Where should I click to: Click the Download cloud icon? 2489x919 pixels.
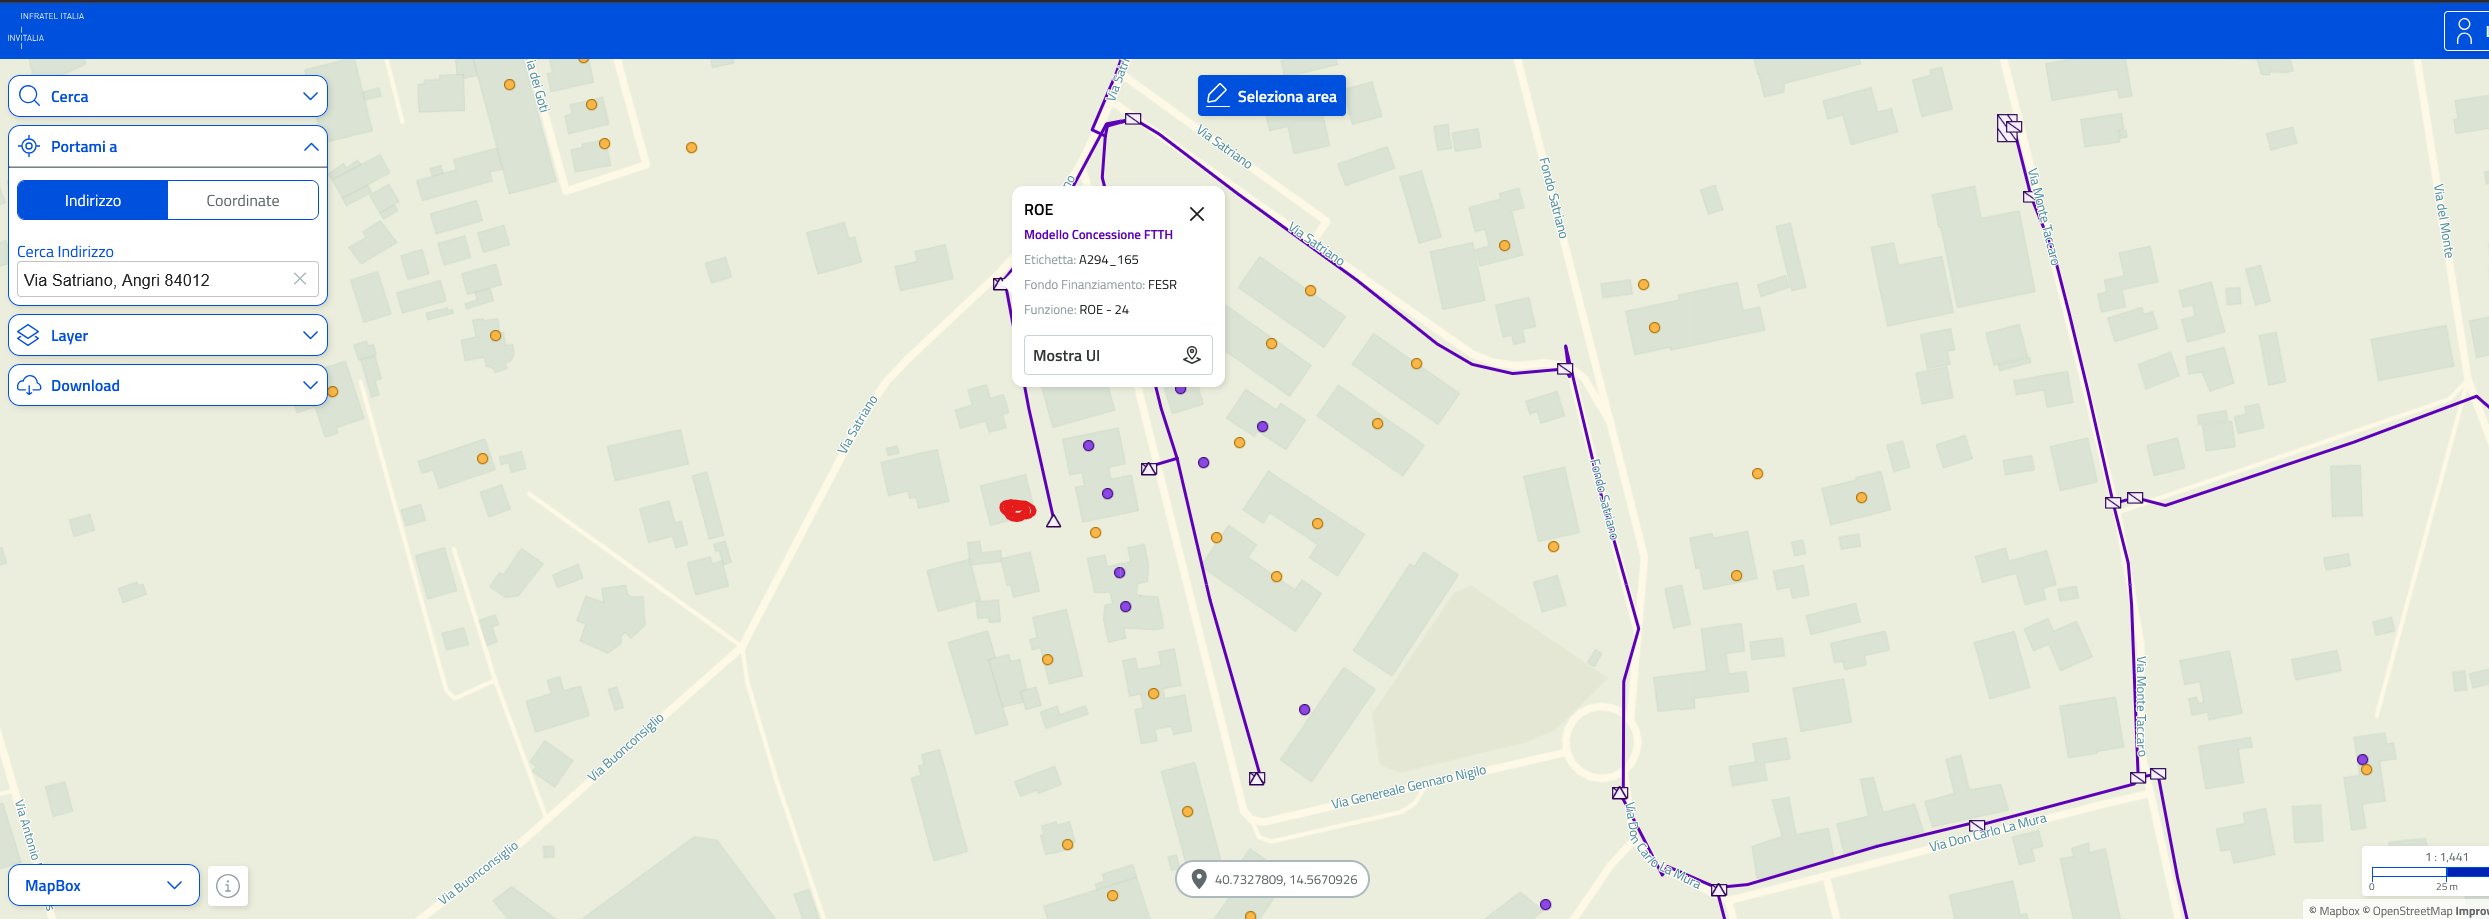29,386
